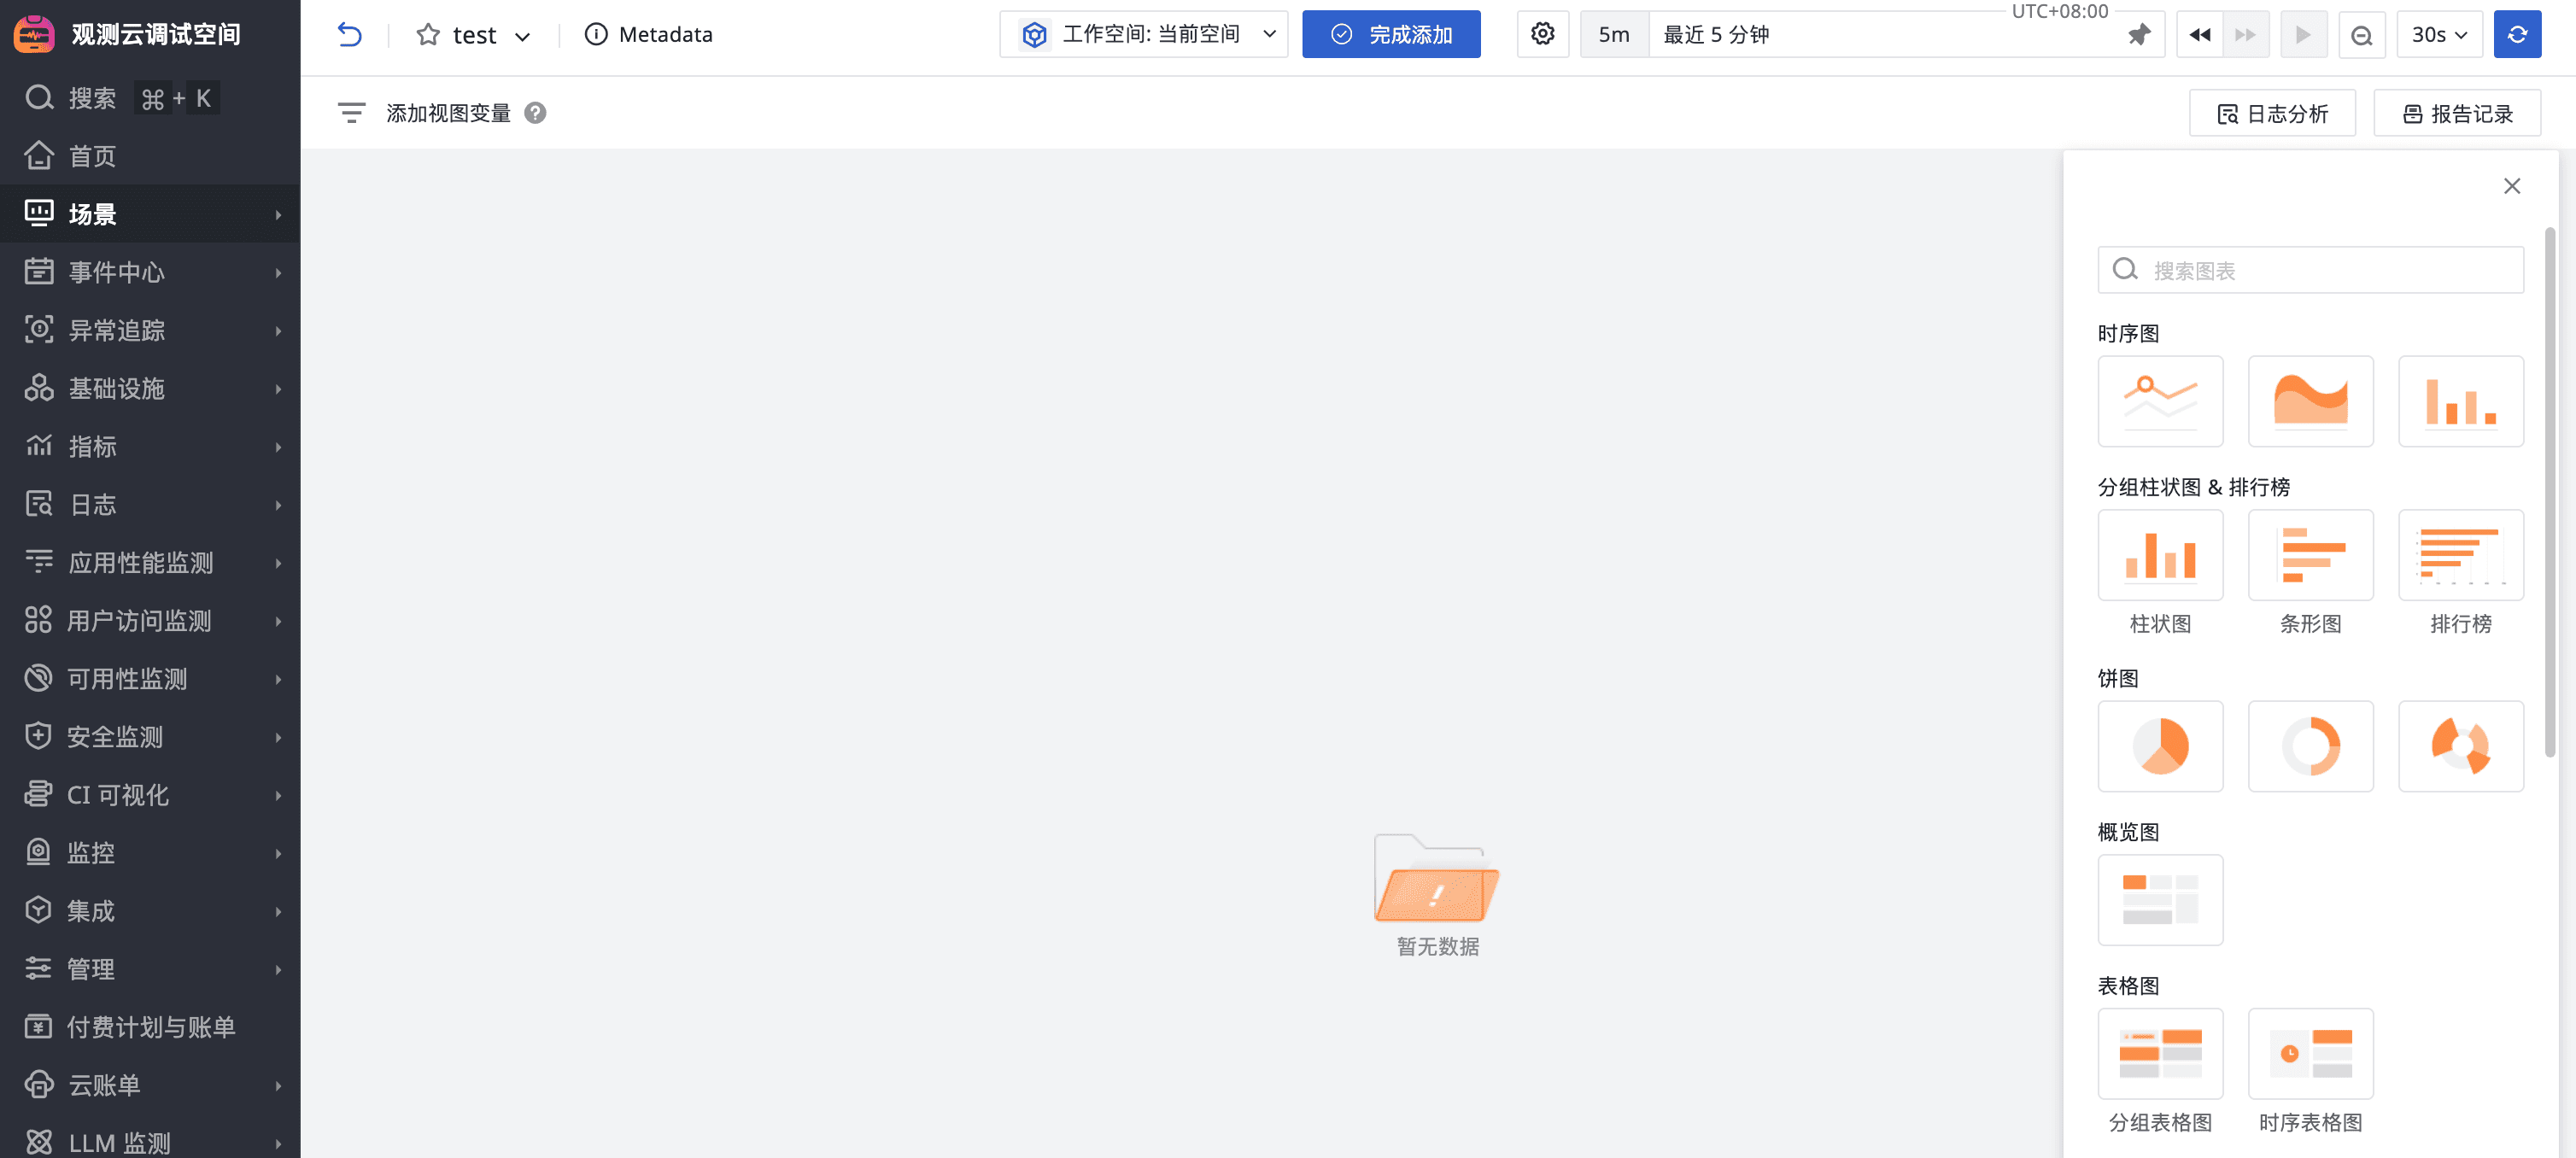The image size is (2576, 1158).
Task: Select the 排行榜 leaderboard chart
Action: pos(2460,555)
